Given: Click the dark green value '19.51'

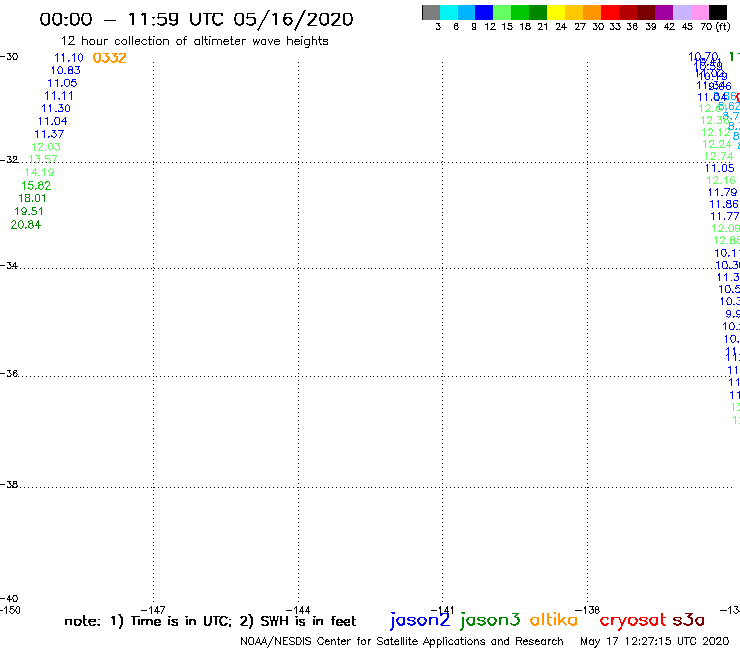Looking at the screenshot, I should click(29, 211).
